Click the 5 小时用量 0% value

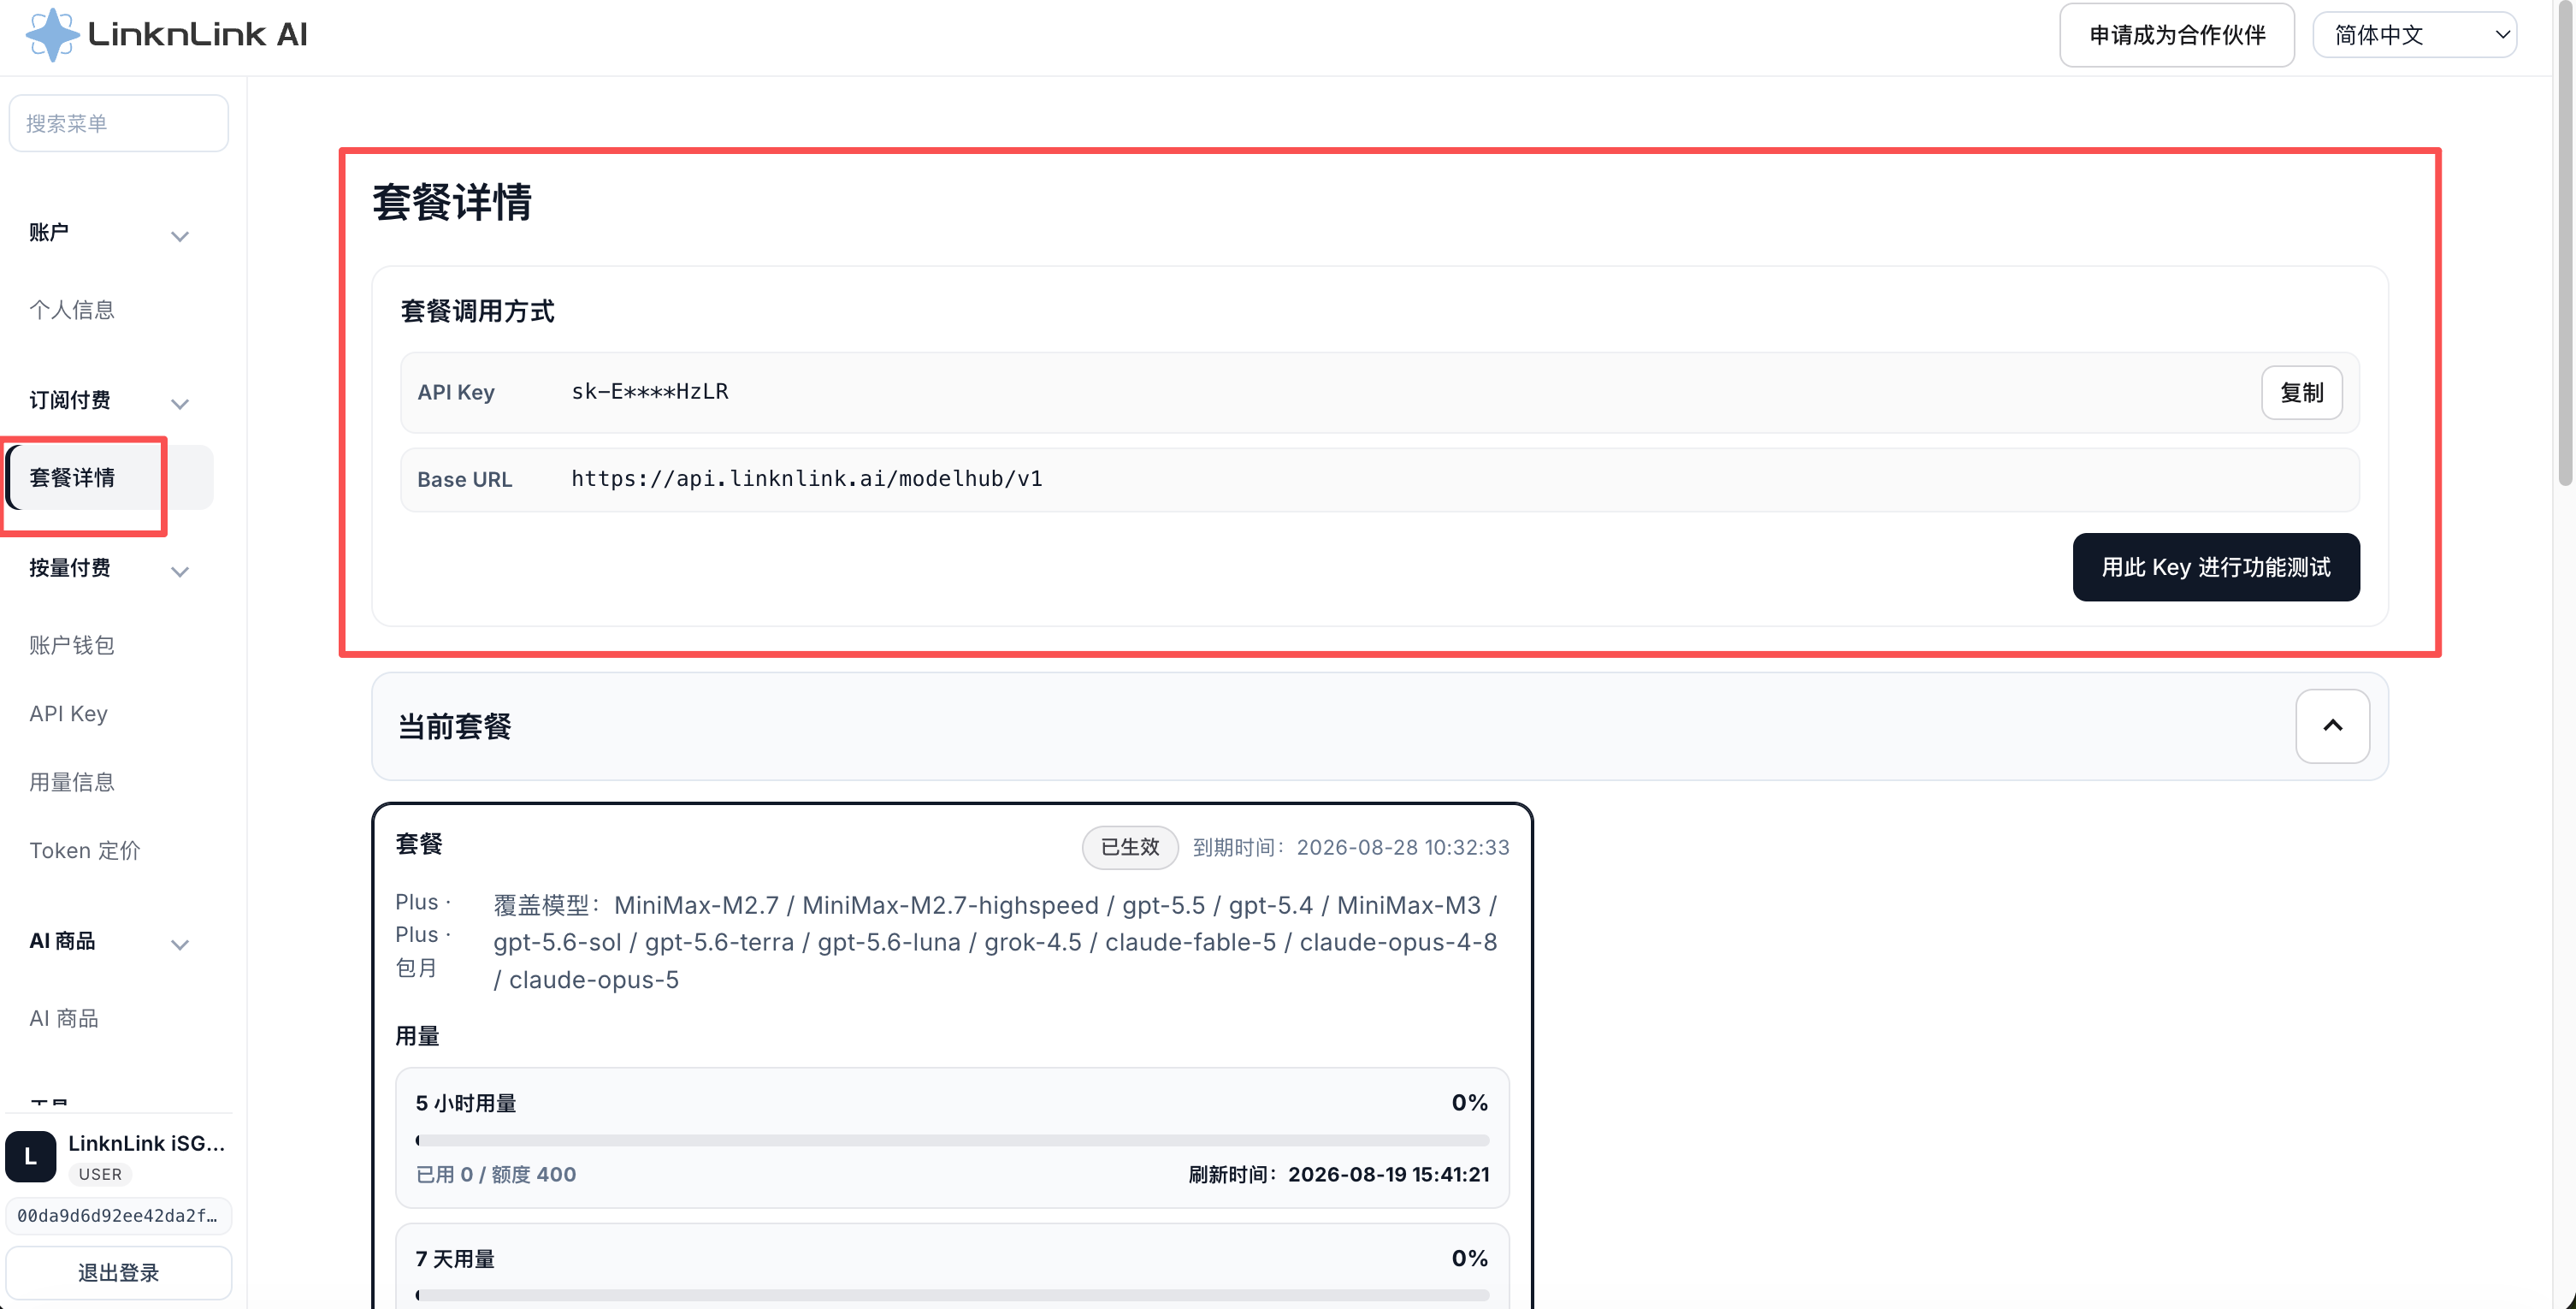tap(1470, 1102)
